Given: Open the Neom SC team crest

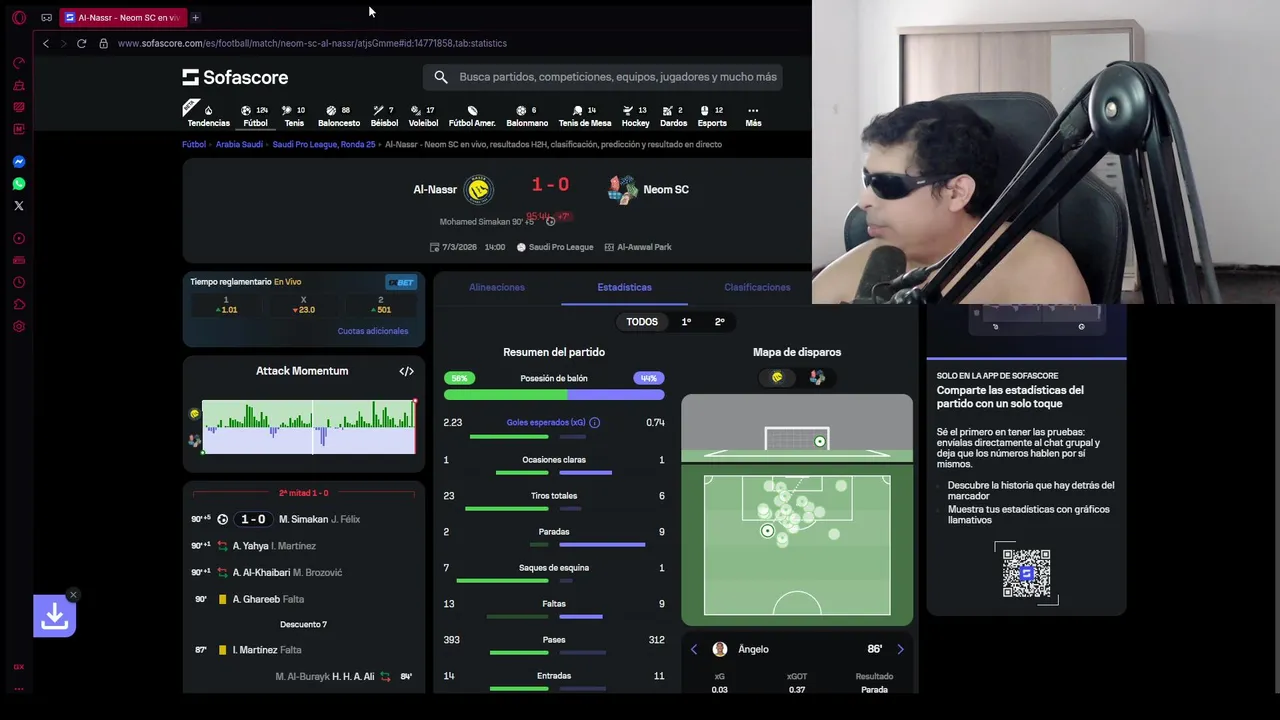Looking at the screenshot, I should pyautogui.click(x=622, y=189).
